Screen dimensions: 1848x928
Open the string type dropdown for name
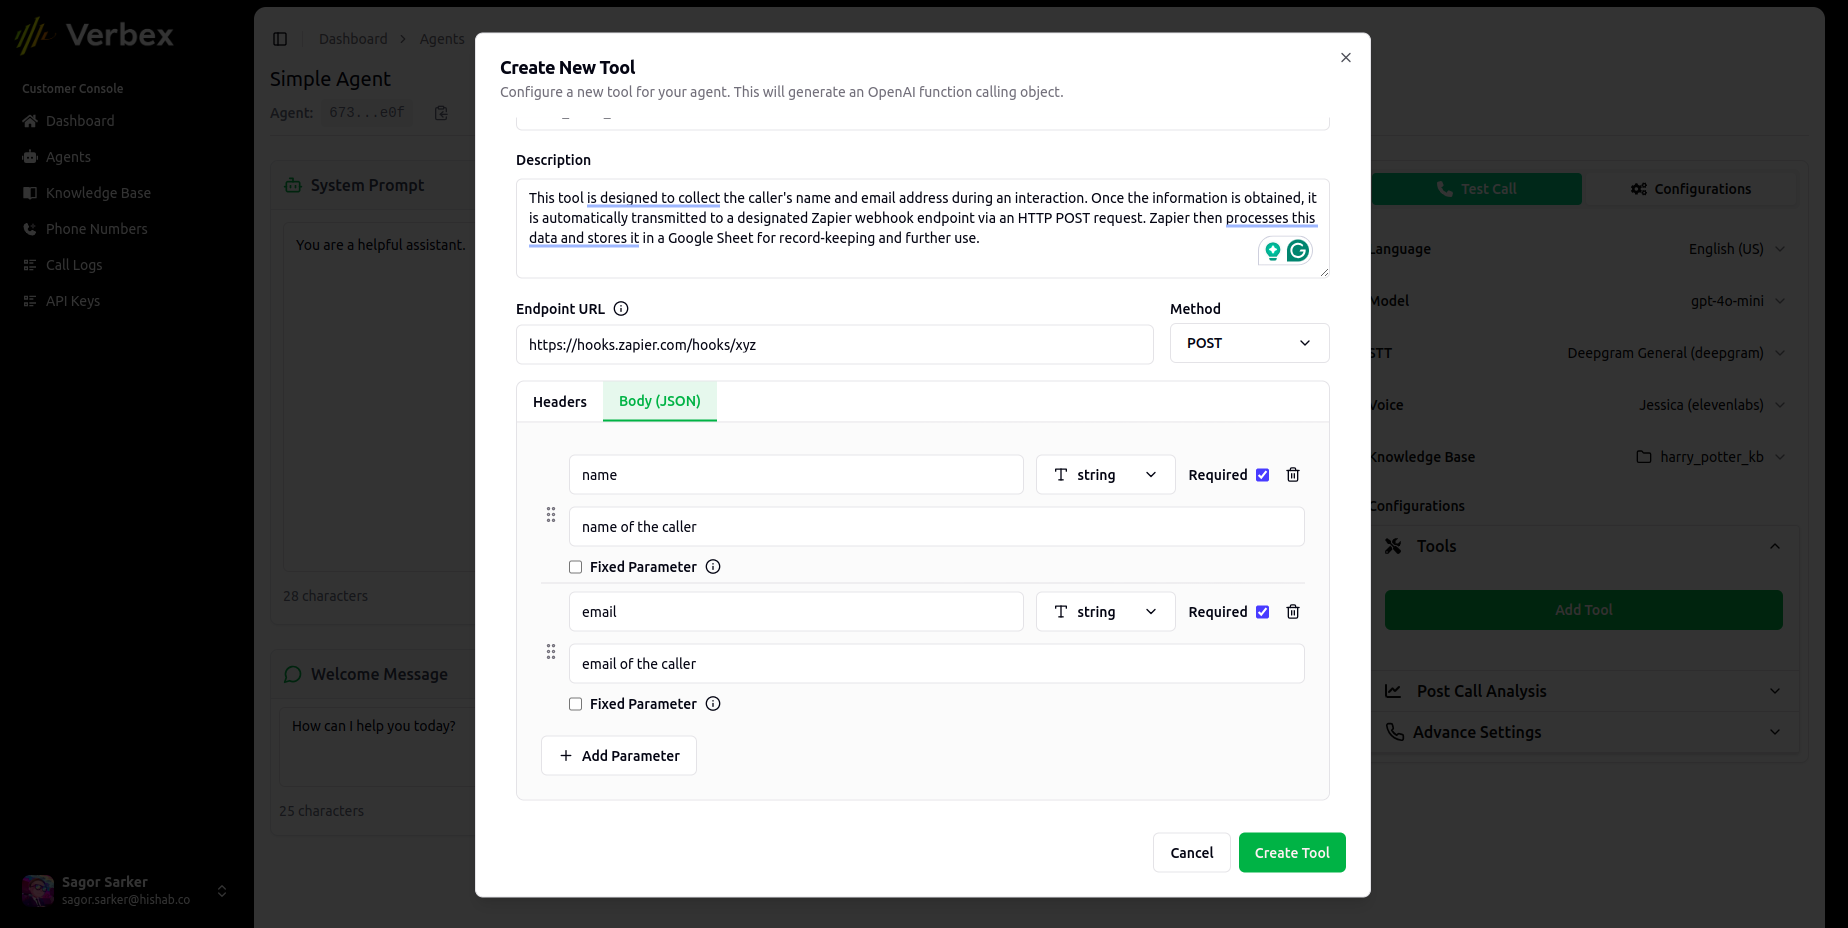pos(1105,475)
